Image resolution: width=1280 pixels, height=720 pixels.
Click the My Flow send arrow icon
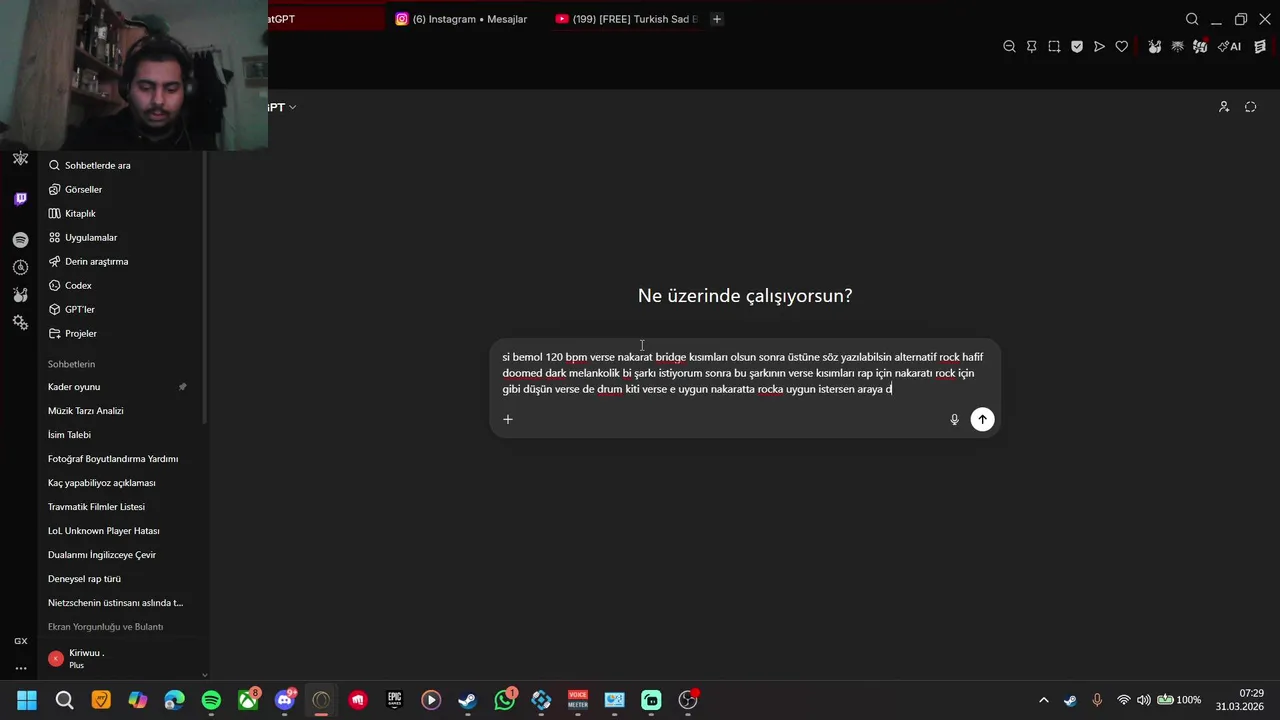(x=1099, y=47)
